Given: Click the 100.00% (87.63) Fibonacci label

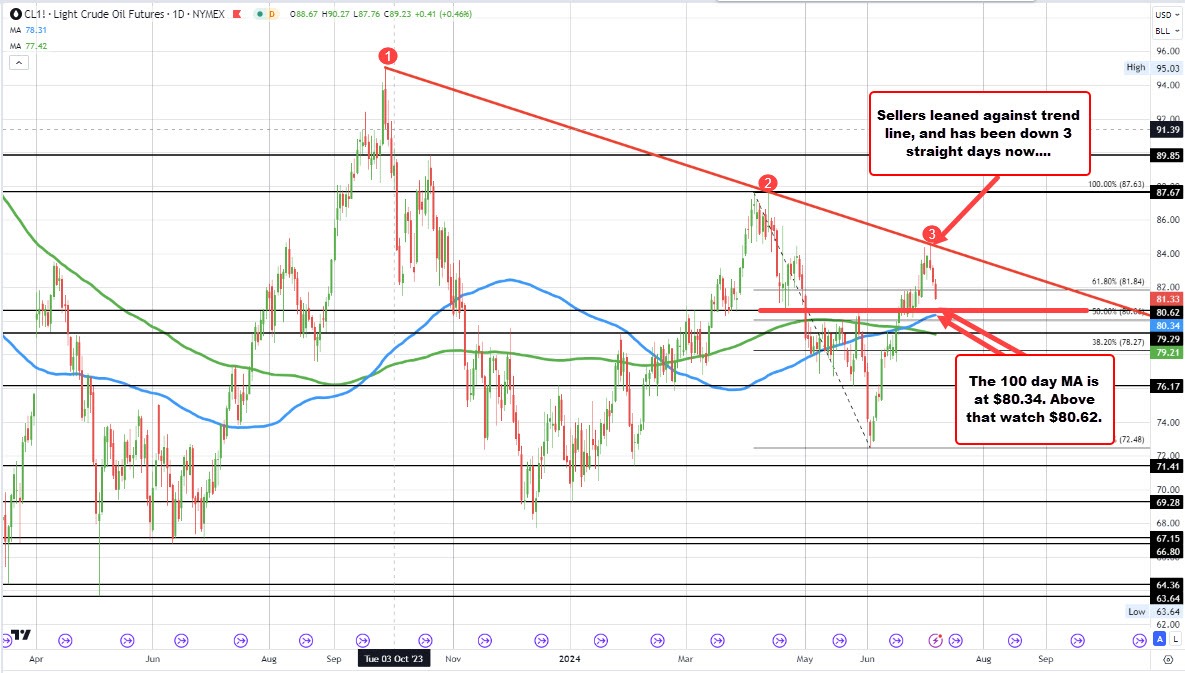Looking at the screenshot, I should [1116, 184].
